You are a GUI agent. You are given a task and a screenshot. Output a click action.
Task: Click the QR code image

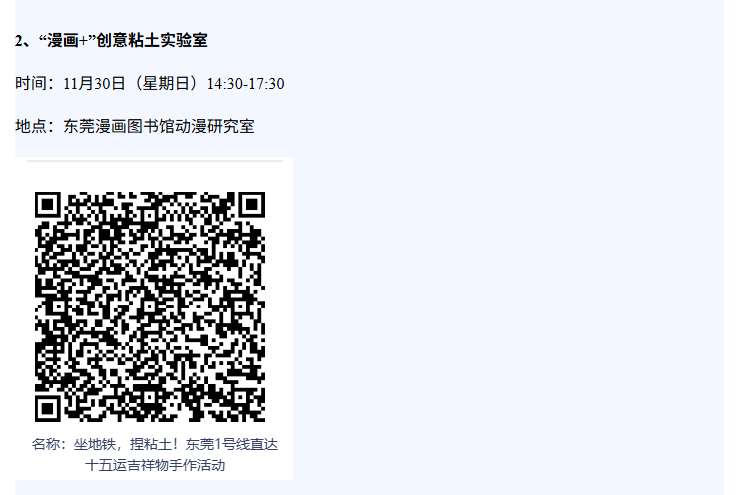tap(150, 306)
